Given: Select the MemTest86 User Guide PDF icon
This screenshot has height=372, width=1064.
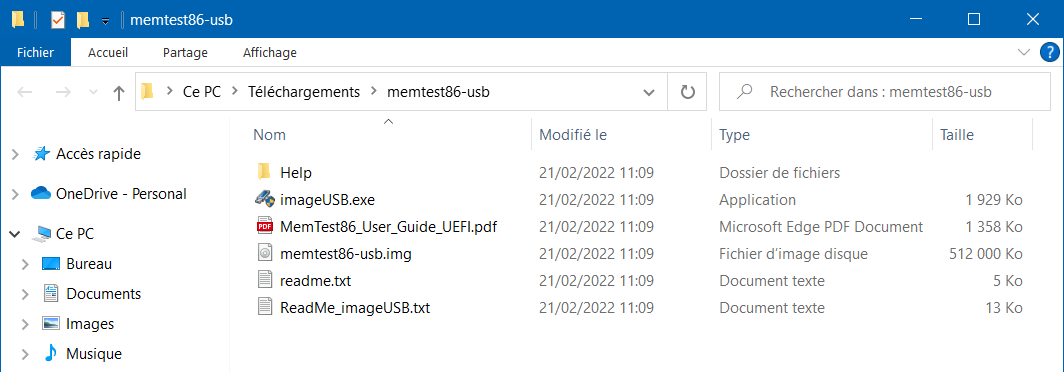Looking at the screenshot, I should coord(264,227).
